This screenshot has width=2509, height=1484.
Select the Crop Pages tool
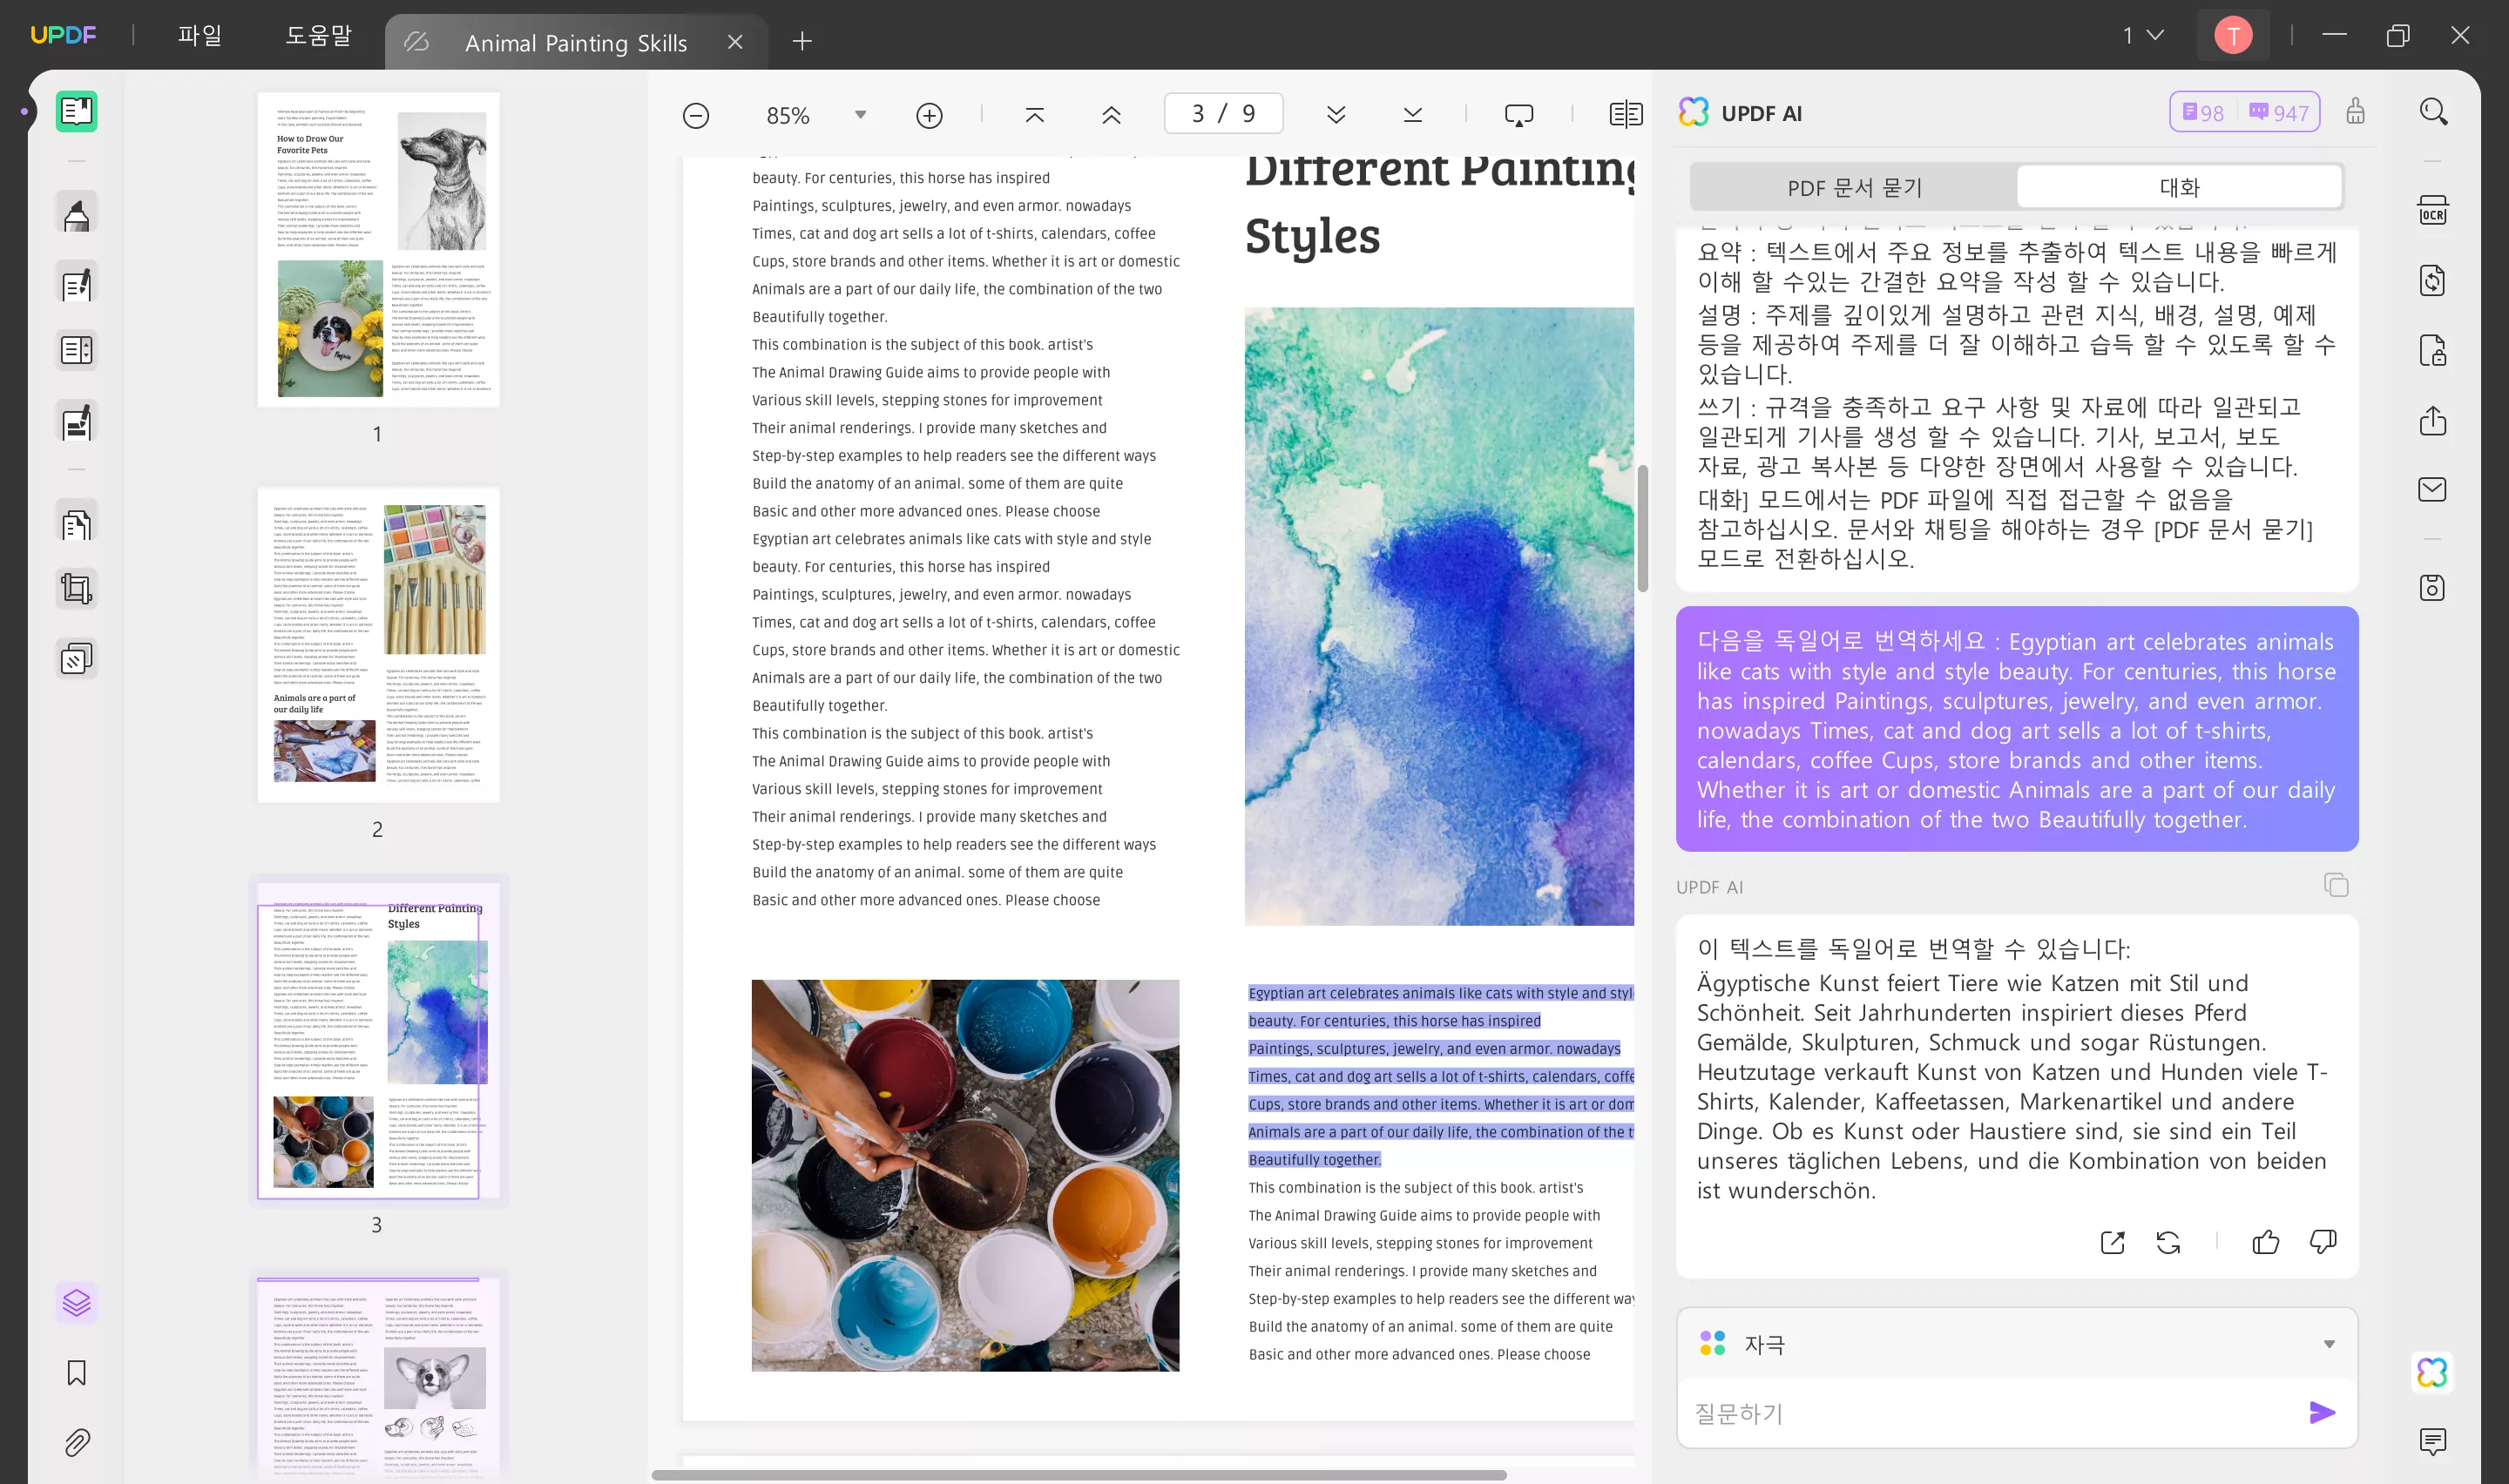(x=76, y=588)
